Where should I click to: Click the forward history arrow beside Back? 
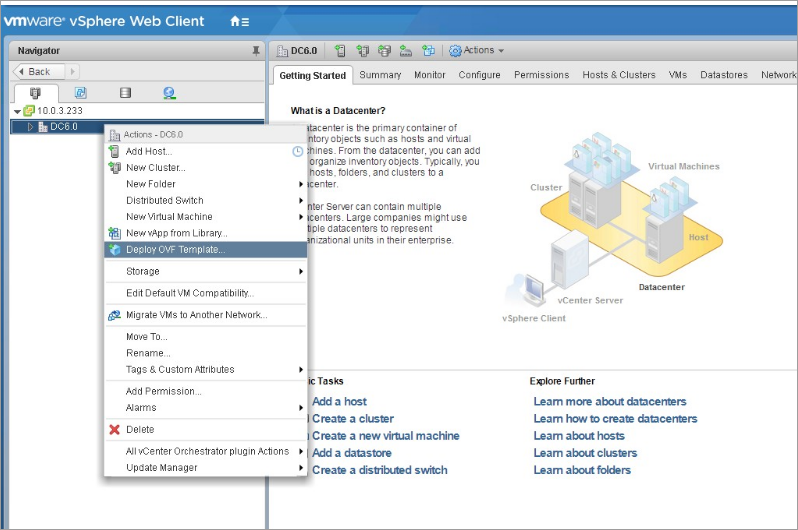(x=72, y=72)
